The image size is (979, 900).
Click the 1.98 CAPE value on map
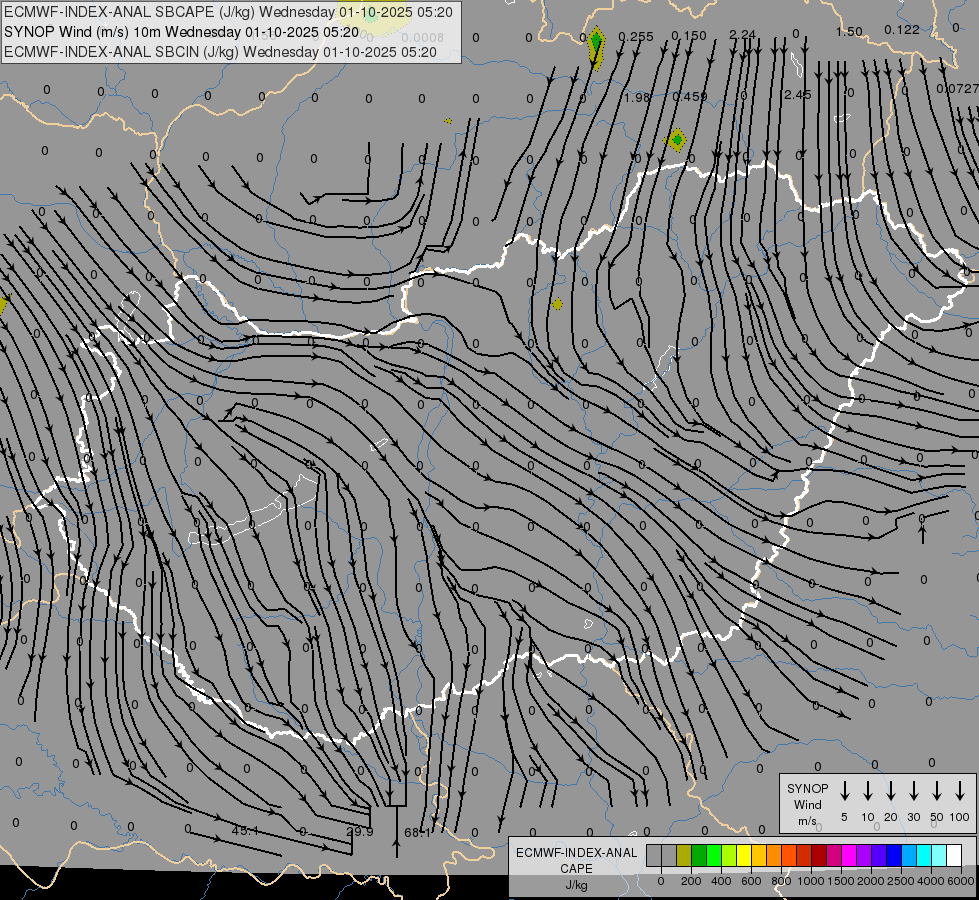point(637,97)
